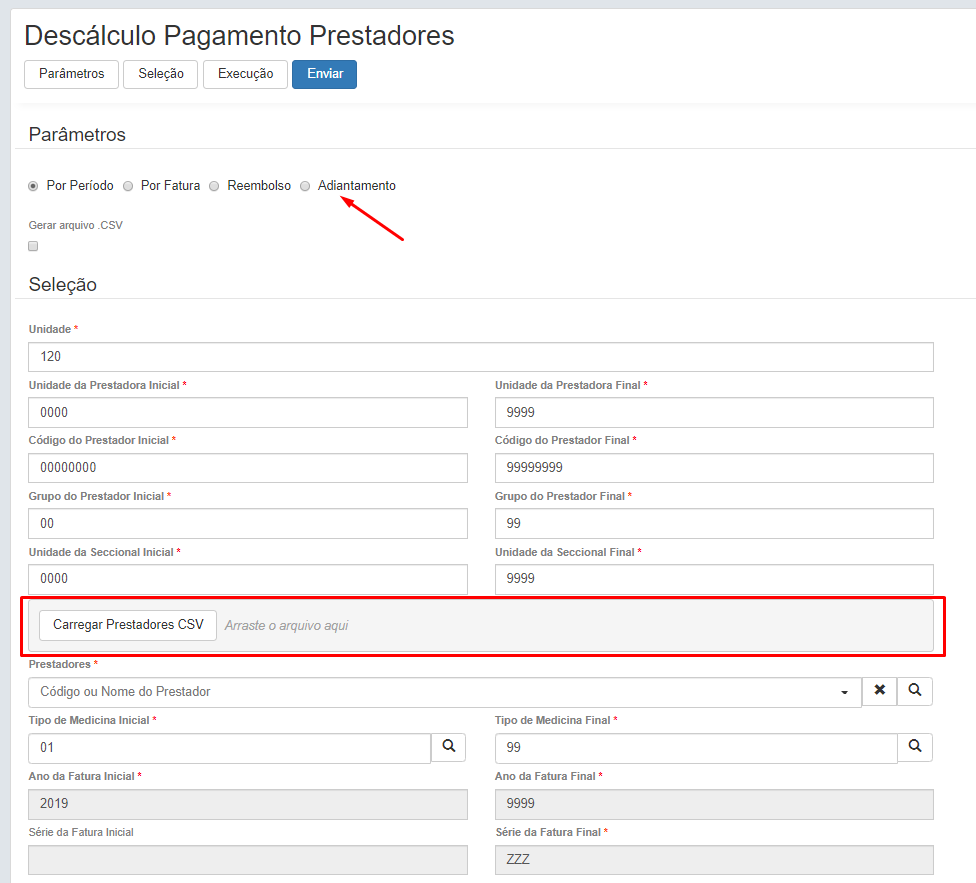The image size is (976, 883).
Task: Go to the Parâmetros tab button
Action: [x=71, y=75]
